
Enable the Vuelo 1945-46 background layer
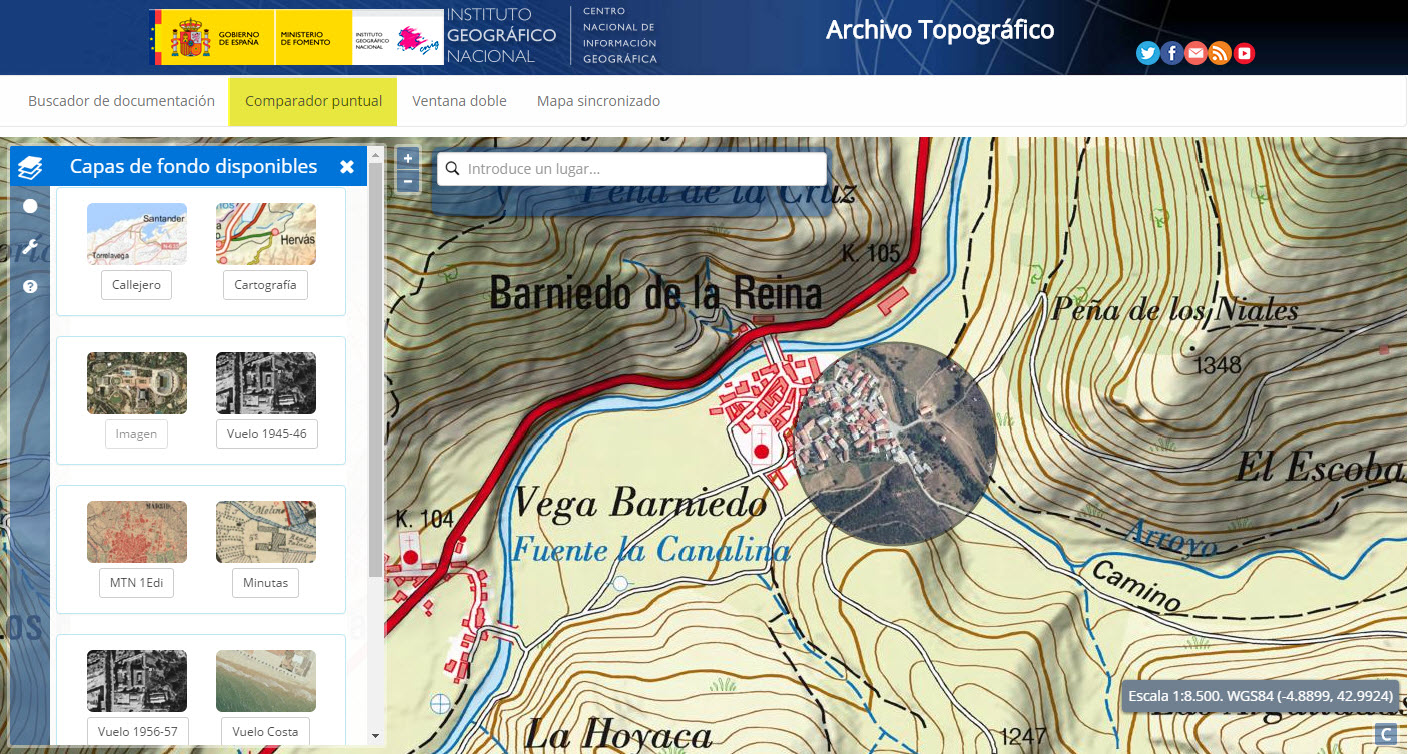coord(266,434)
